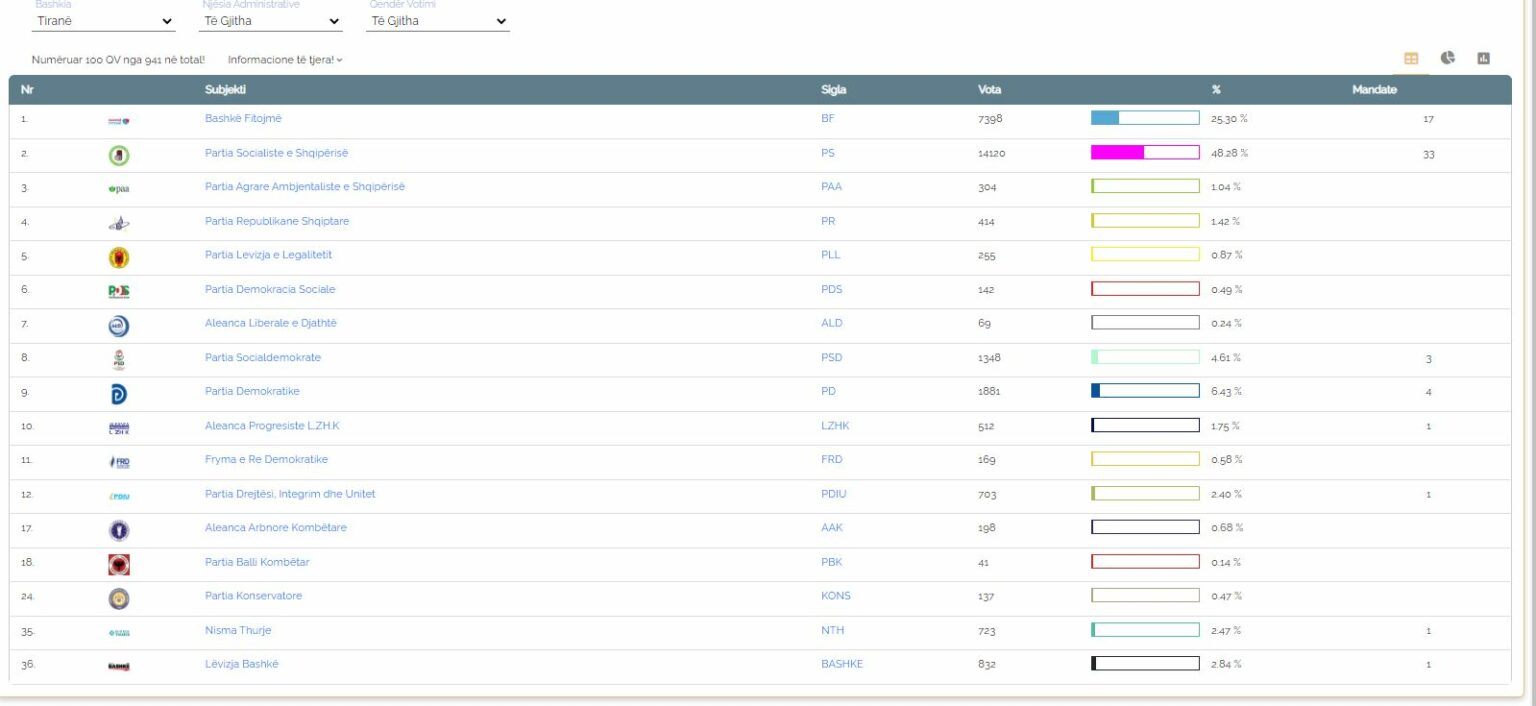Switch to pie chart view icon
1536x706 pixels.
tap(1447, 58)
